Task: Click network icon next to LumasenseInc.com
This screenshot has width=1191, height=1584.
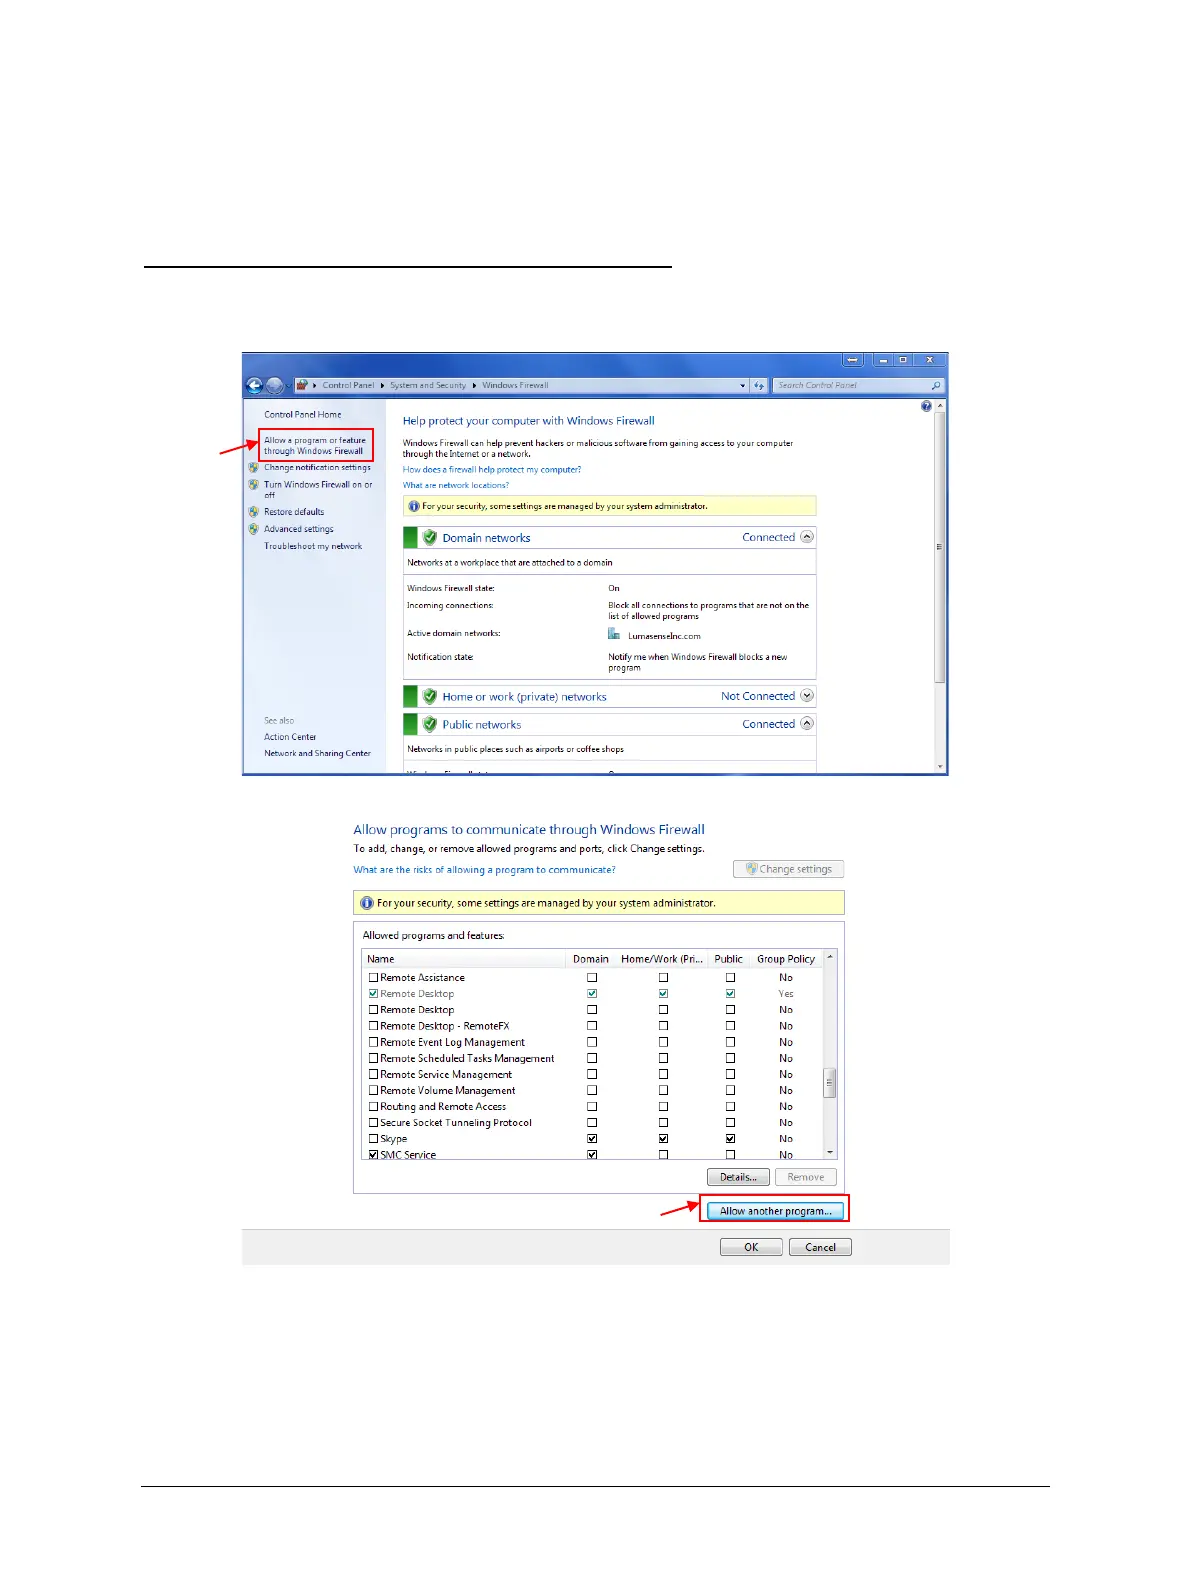Action: pos(614,634)
